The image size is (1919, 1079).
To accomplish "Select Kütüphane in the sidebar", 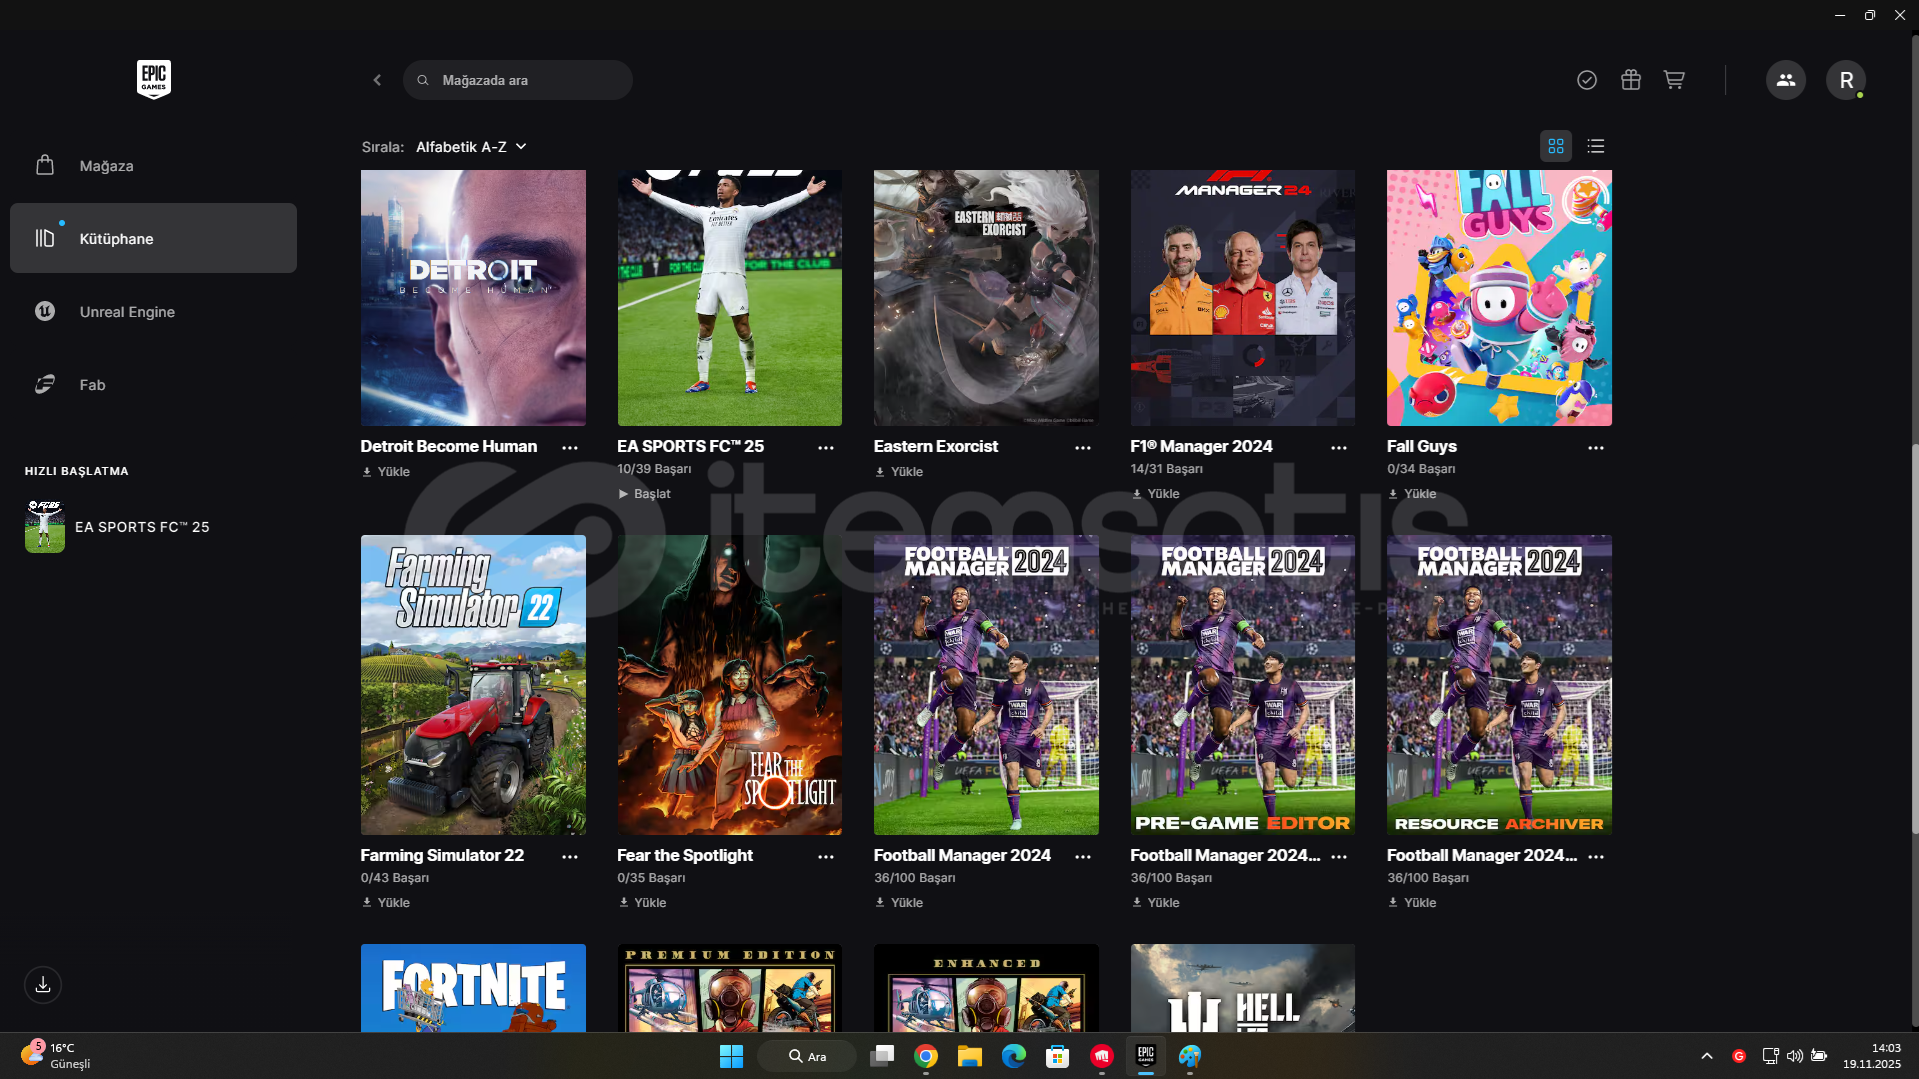I will (x=153, y=238).
